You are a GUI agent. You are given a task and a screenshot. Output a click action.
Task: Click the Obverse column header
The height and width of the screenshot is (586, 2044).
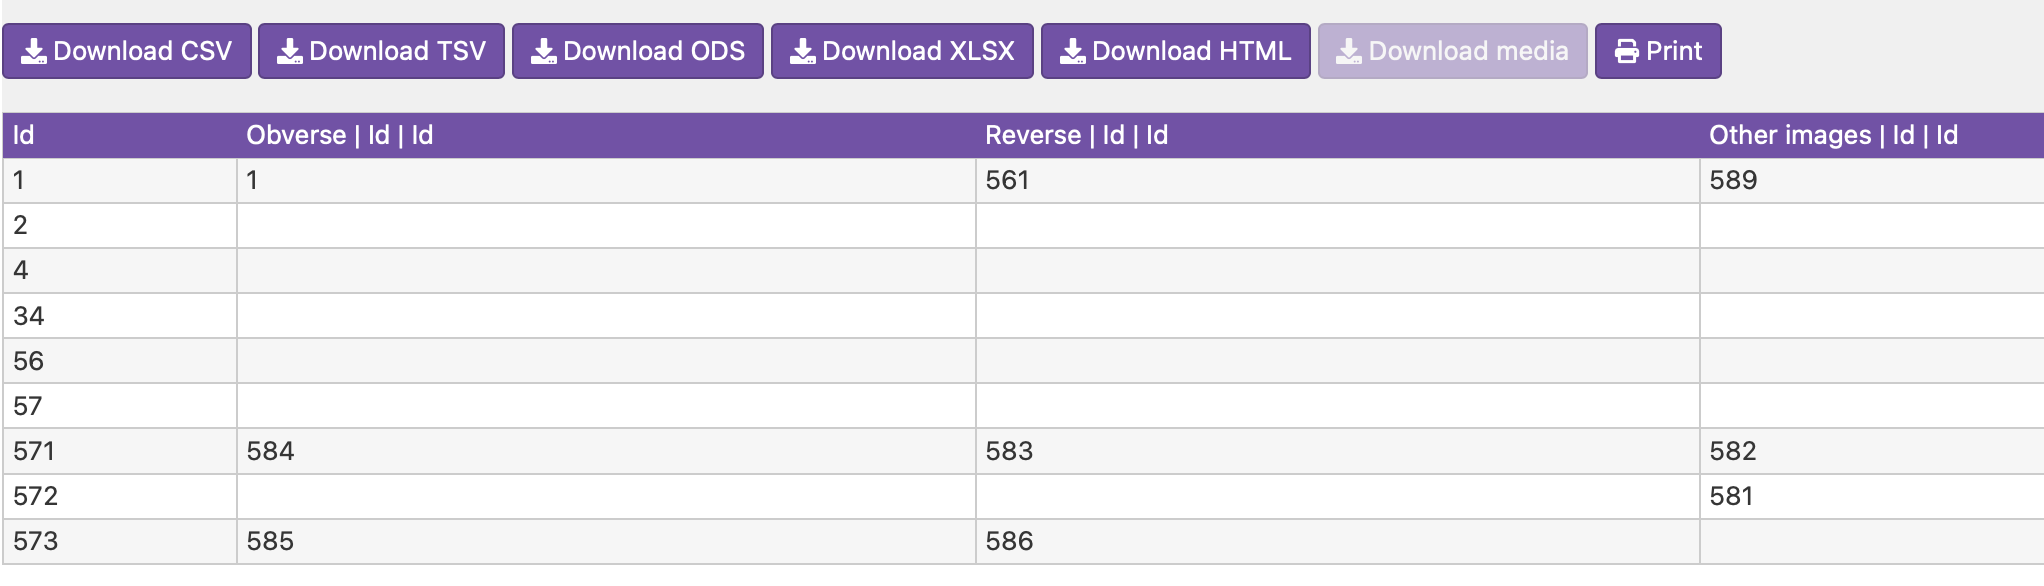tap(339, 136)
